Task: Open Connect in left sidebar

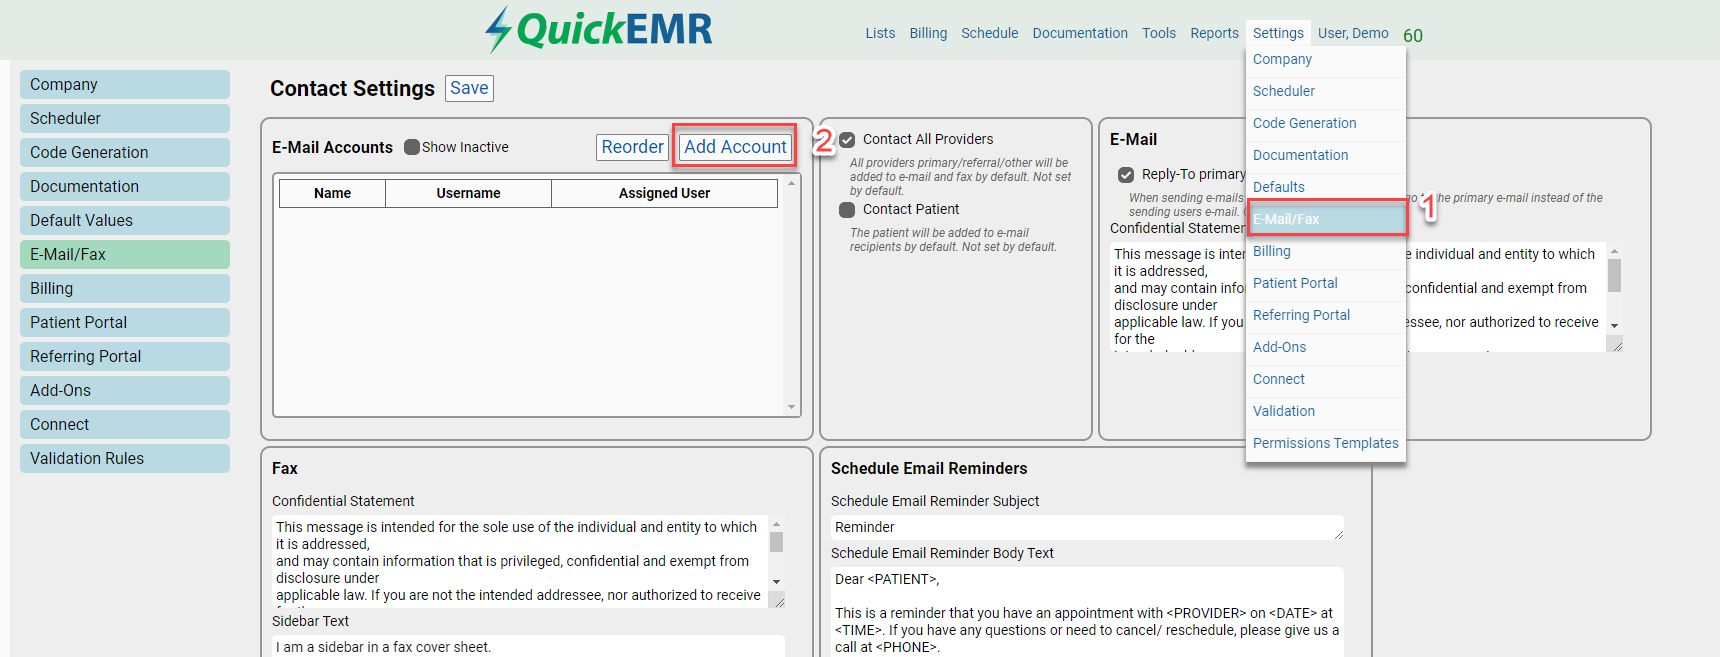Action: coord(125,425)
